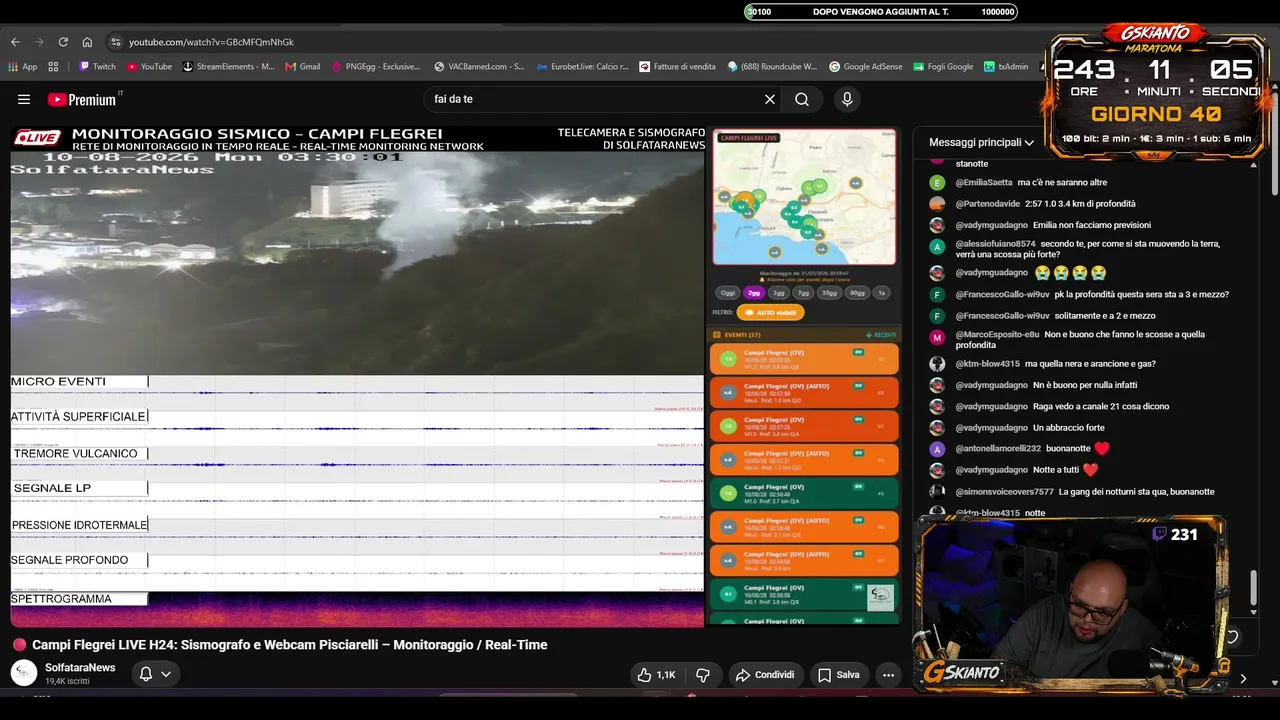This screenshot has width=1280, height=720.
Task: Open the VACBanned.com bookmark
Action: (x=479, y=67)
